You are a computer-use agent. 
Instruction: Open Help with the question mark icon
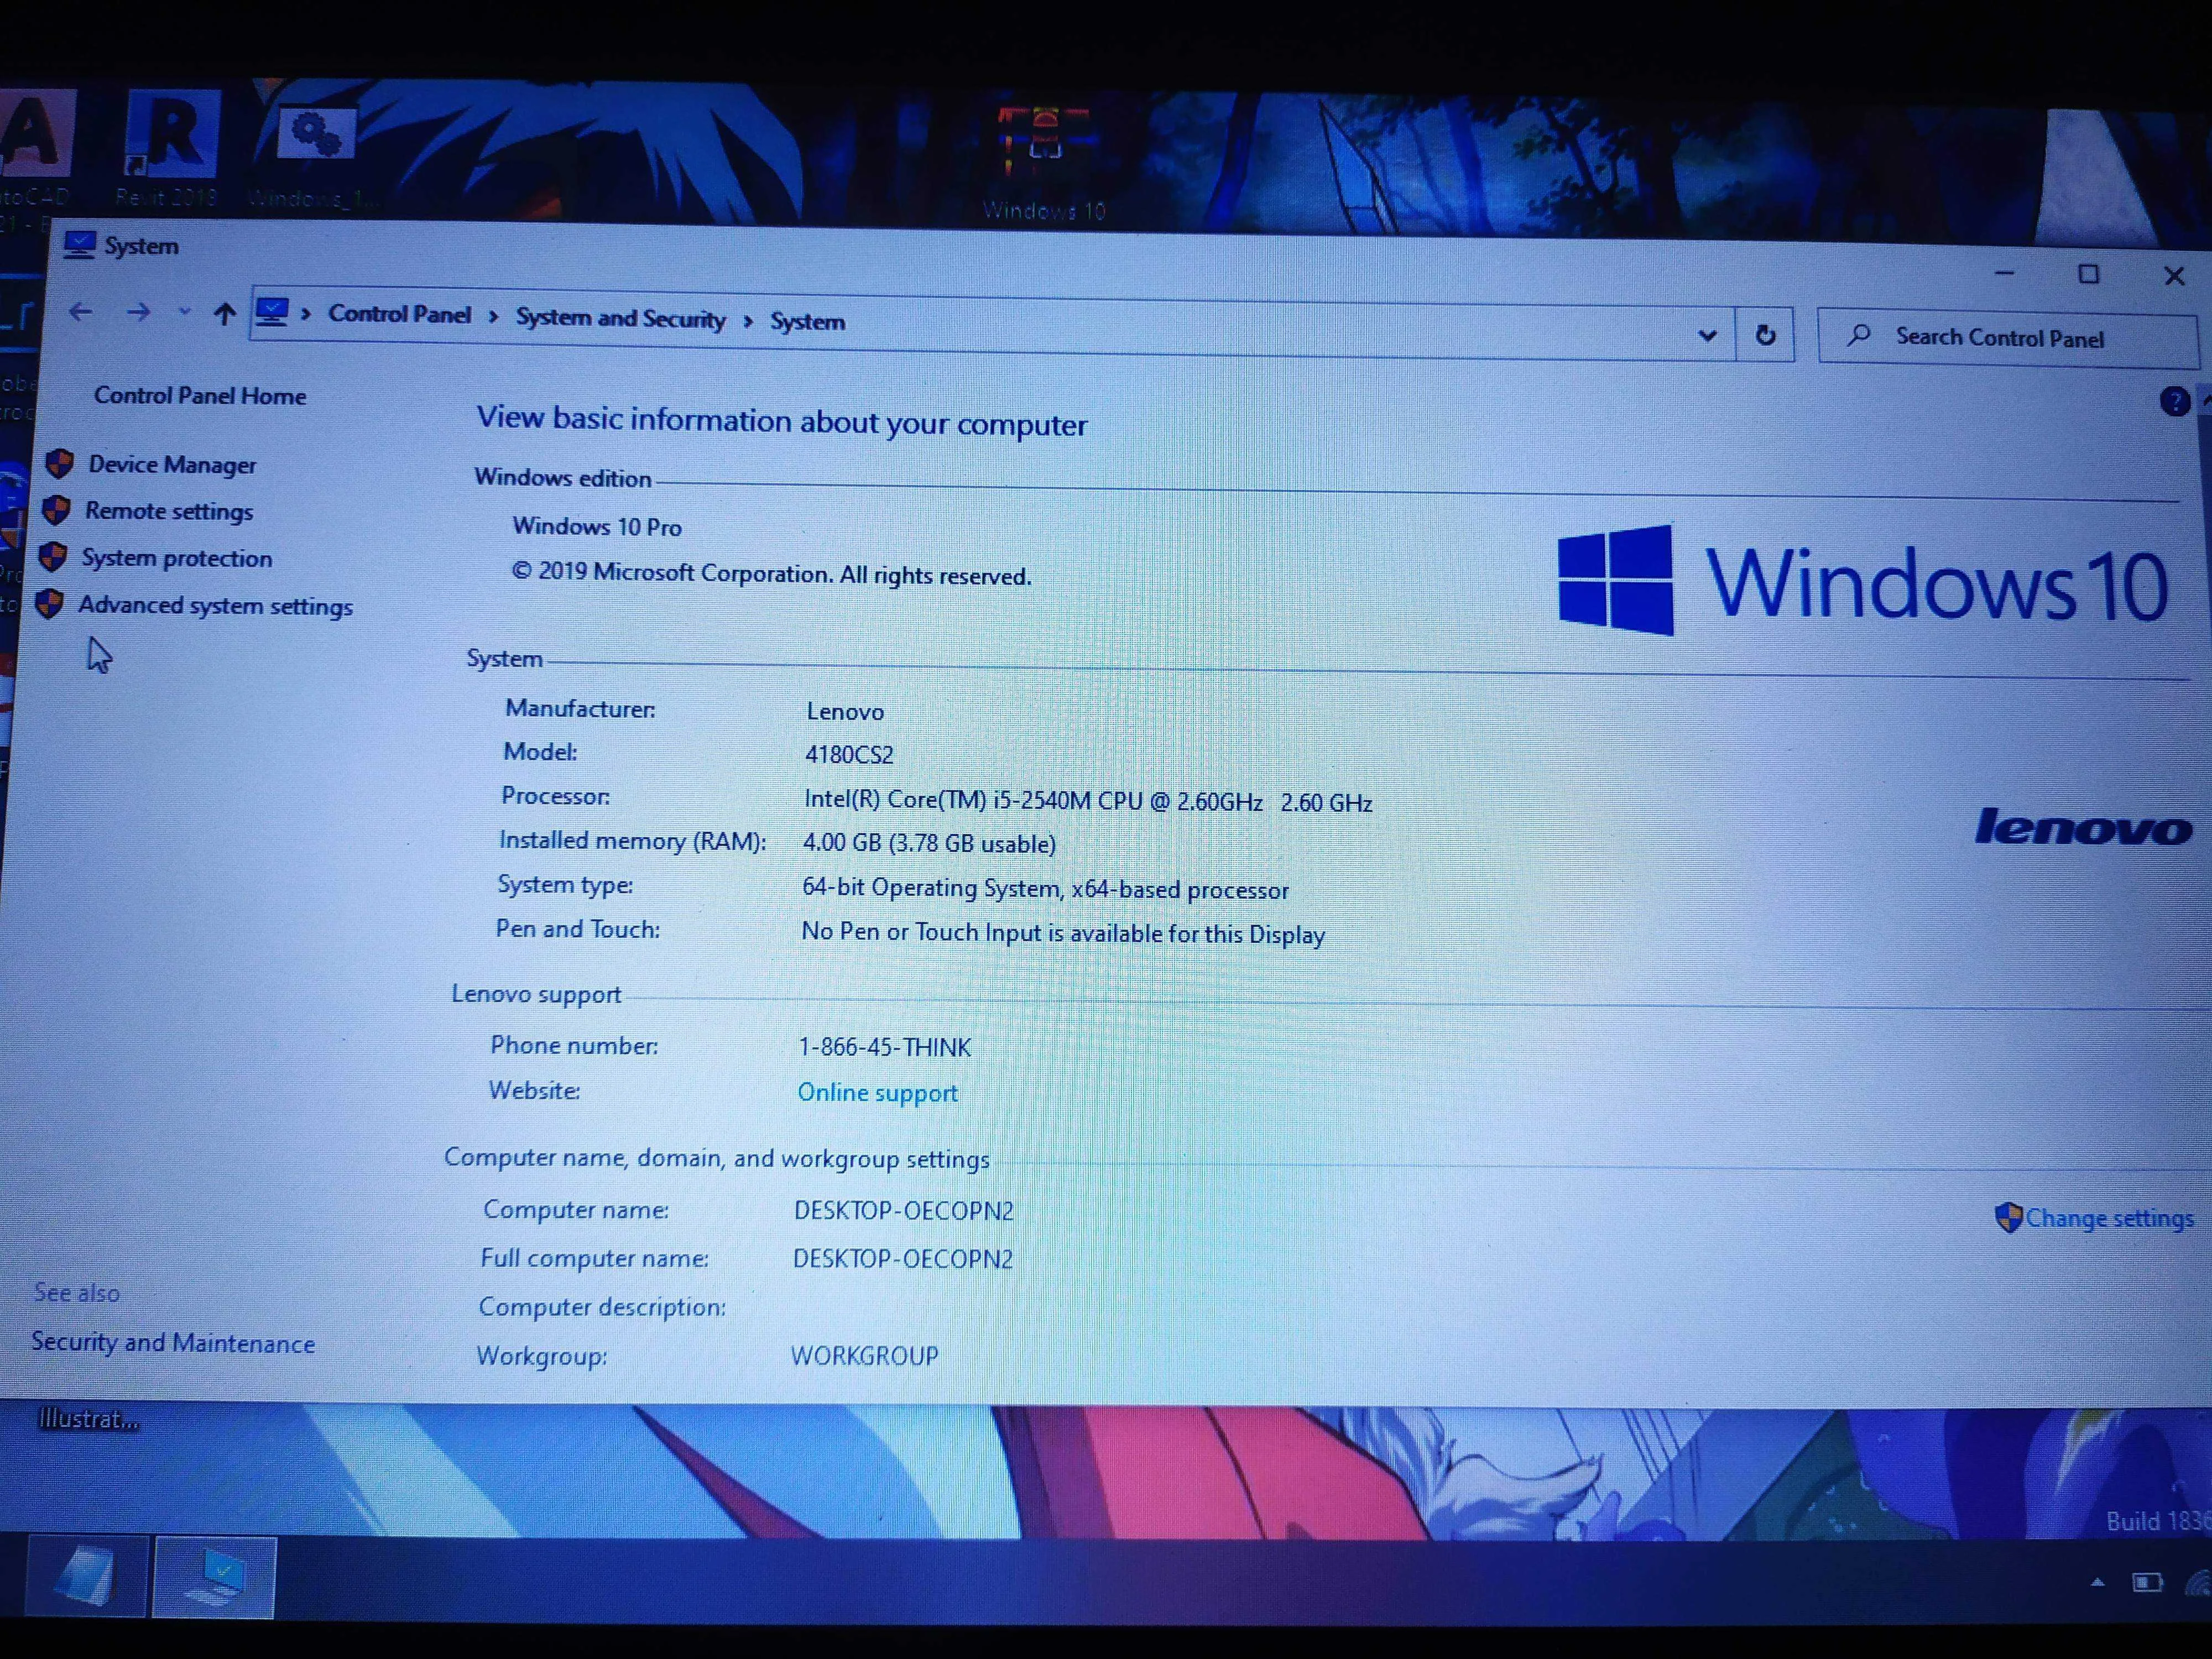pyautogui.click(x=2174, y=401)
